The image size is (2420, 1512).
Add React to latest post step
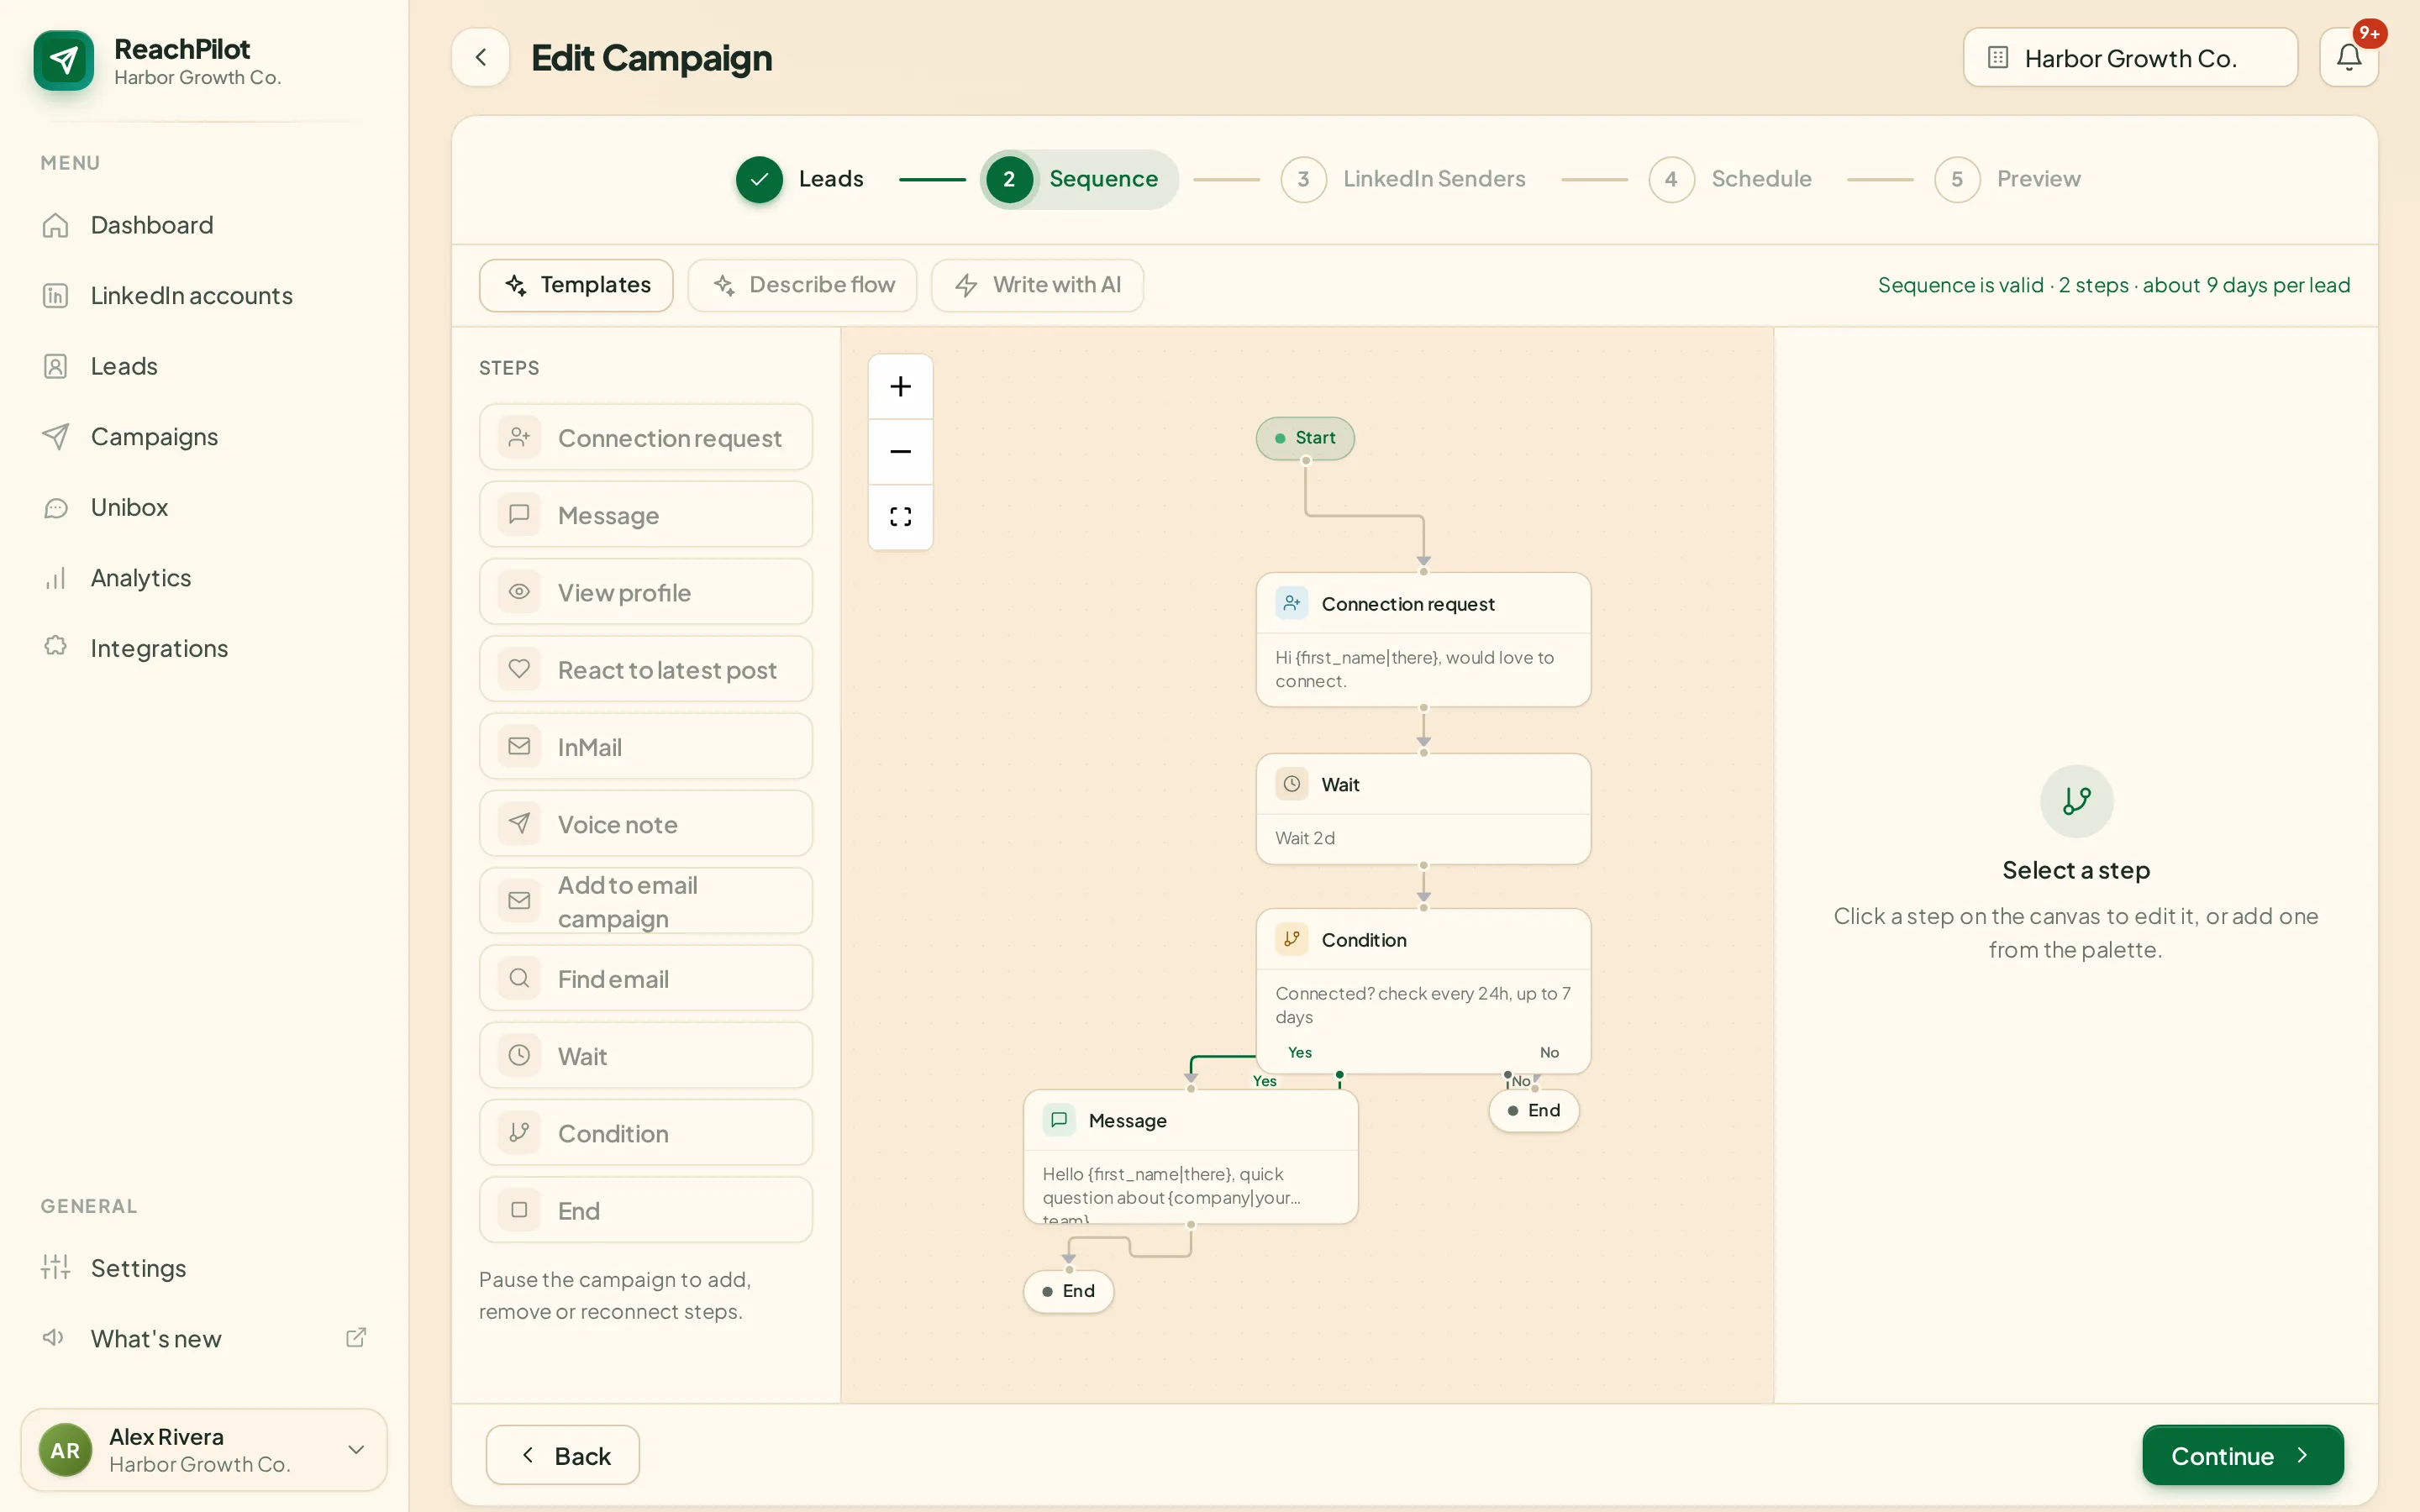click(x=646, y=669)
